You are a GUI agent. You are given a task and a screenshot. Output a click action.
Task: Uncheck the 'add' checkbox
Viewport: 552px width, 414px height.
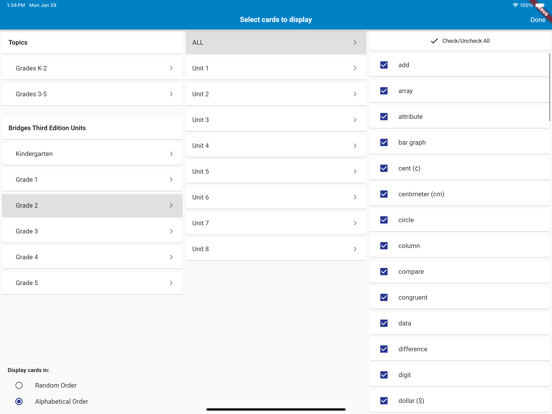click(384, 65)
